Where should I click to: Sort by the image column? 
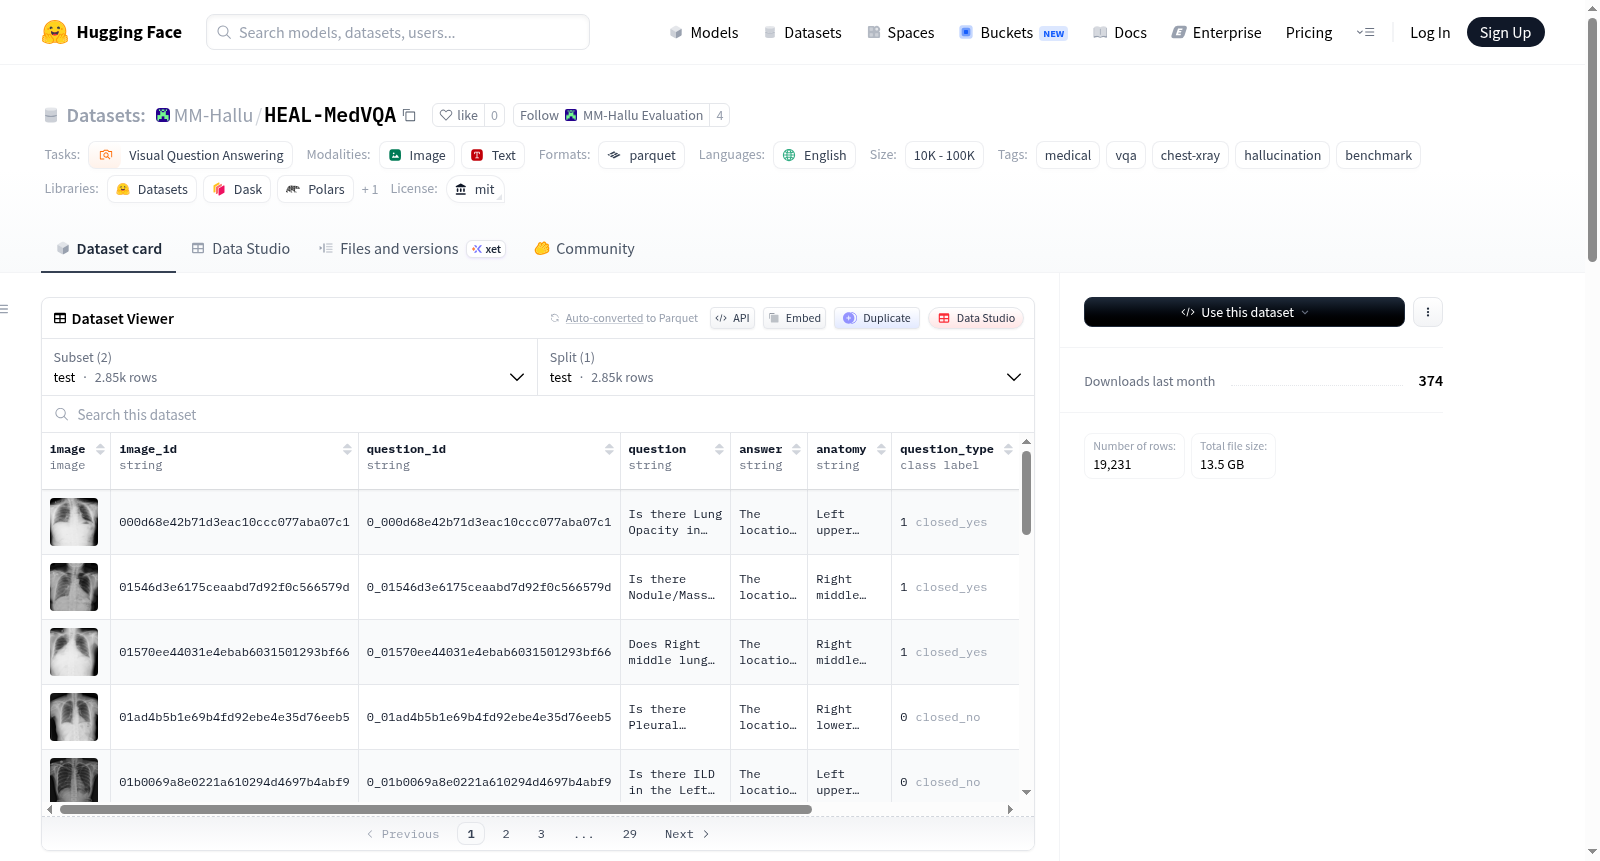point(100,449)
